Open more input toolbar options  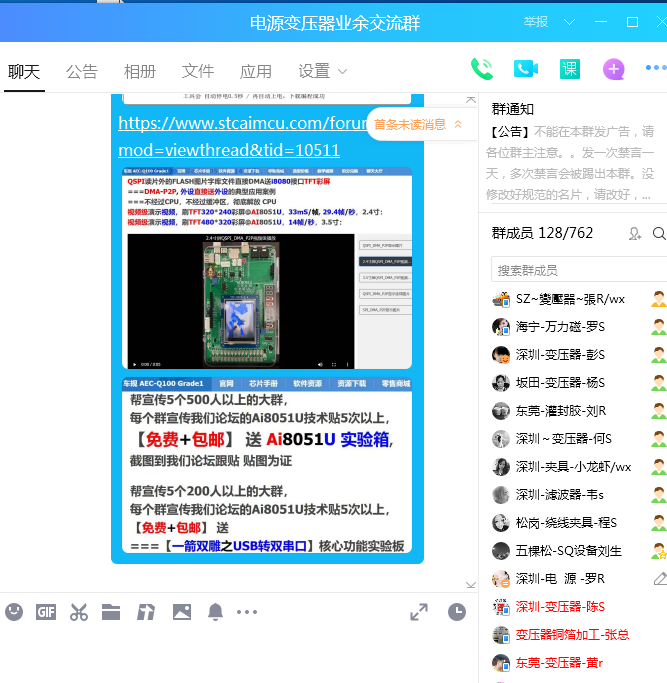(x=247, y=612)
